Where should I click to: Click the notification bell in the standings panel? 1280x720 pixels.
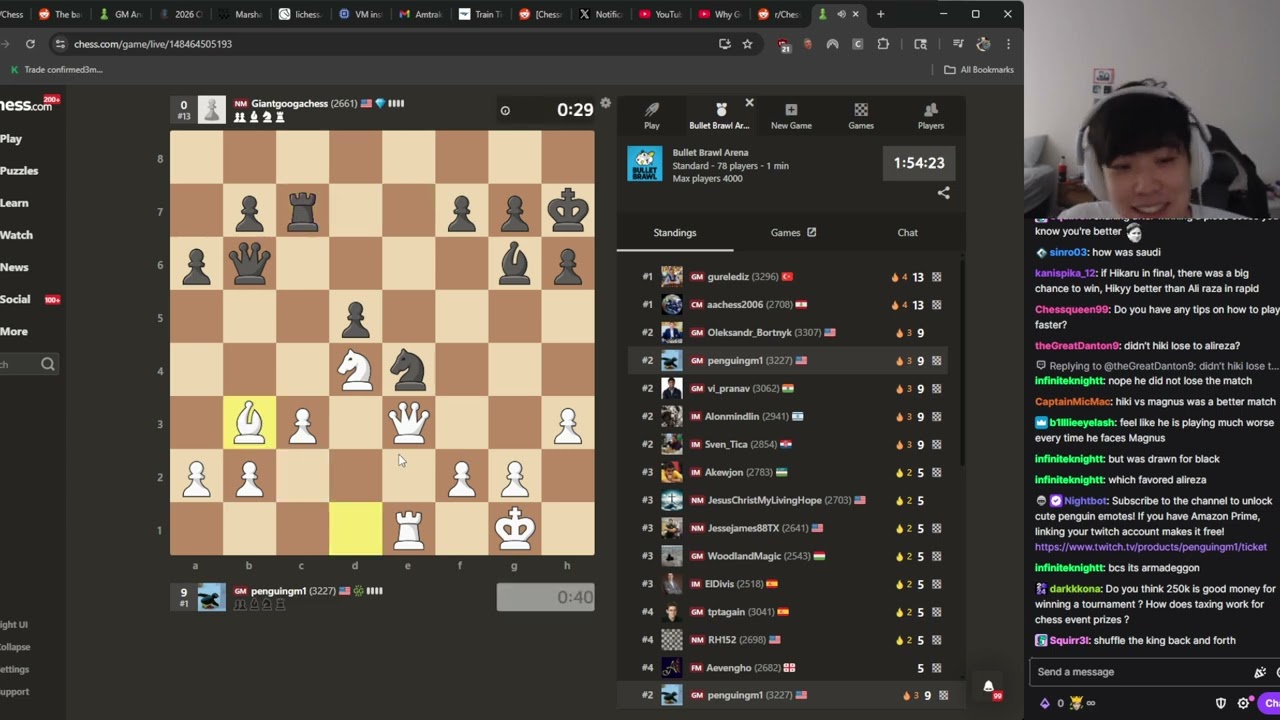tap(988, 687)
